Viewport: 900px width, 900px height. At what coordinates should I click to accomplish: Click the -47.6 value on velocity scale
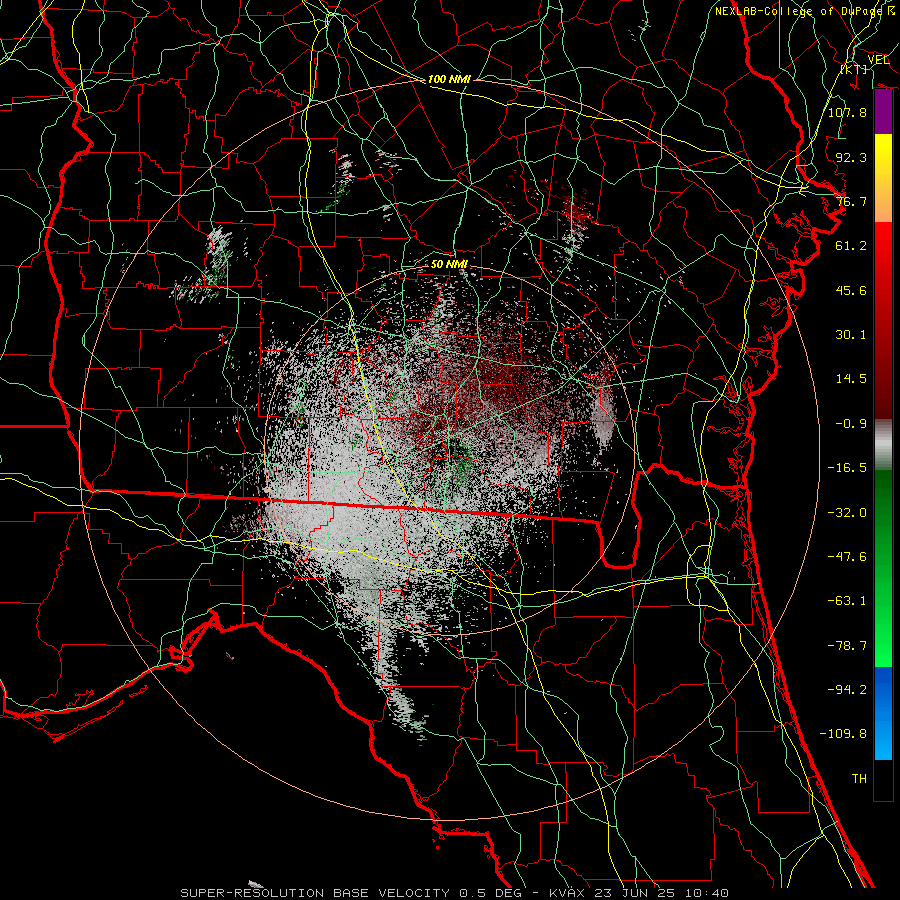pos(847,557)
